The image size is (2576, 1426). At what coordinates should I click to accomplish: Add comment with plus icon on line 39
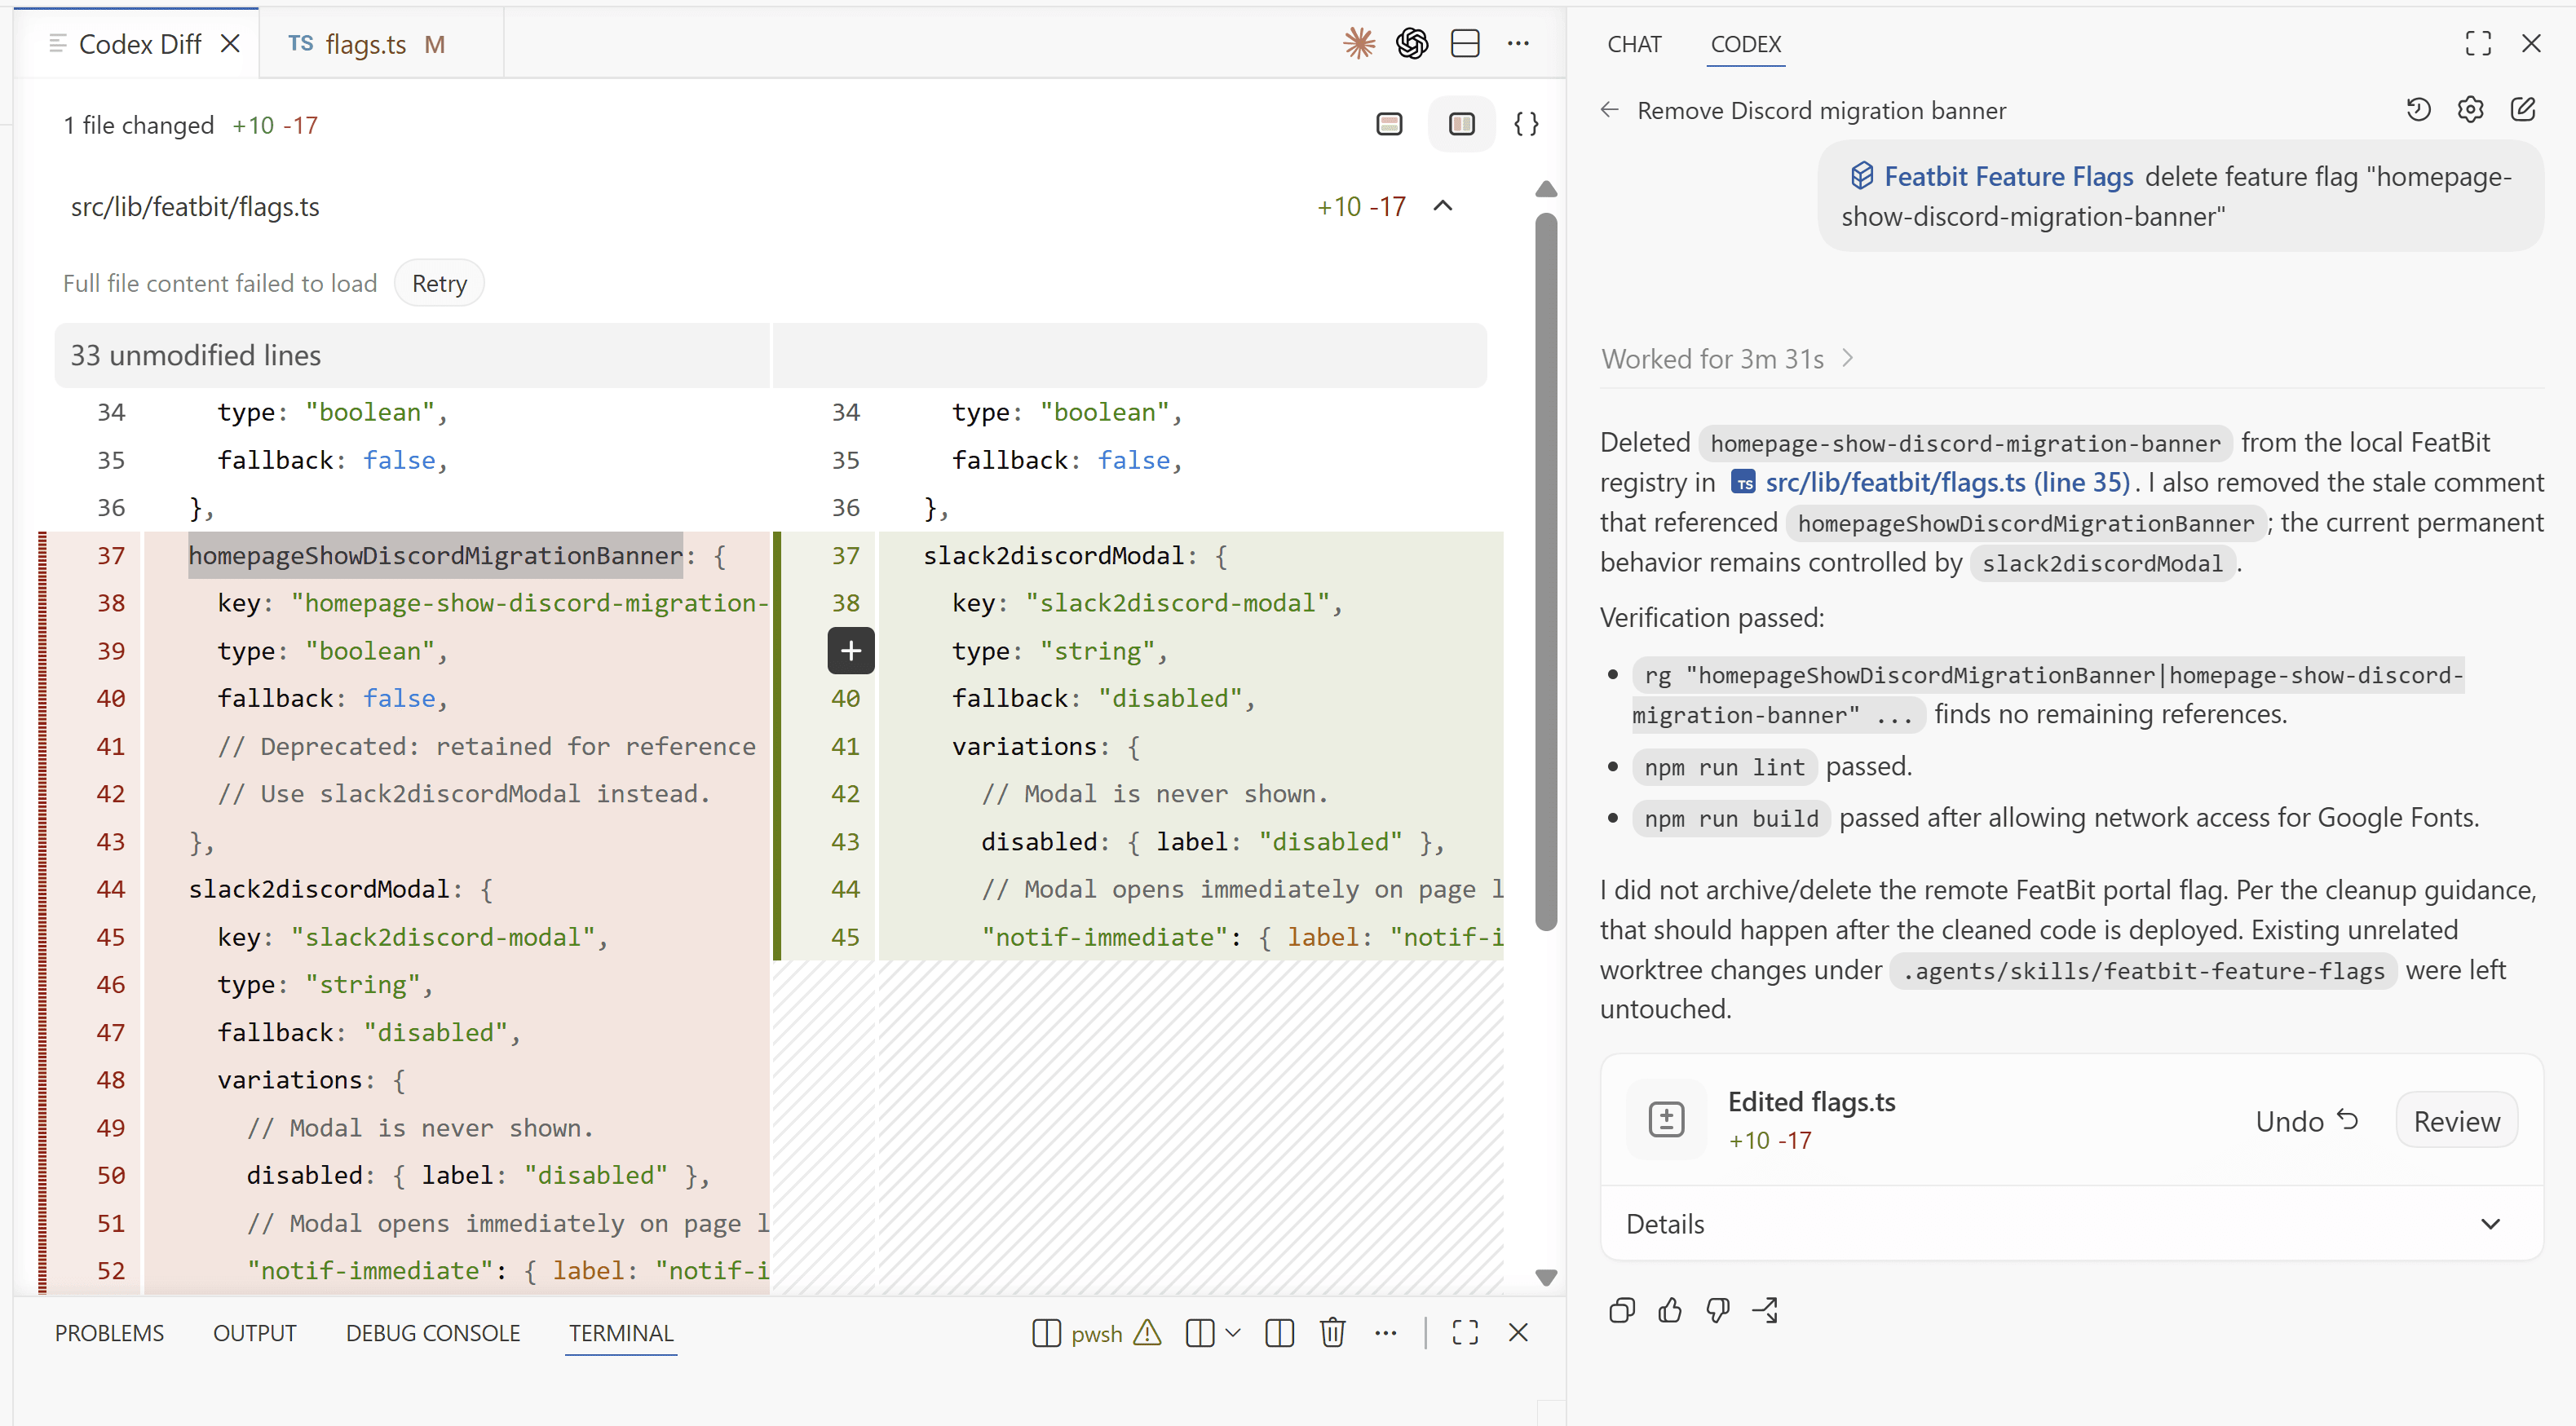(x=851, y=651)
